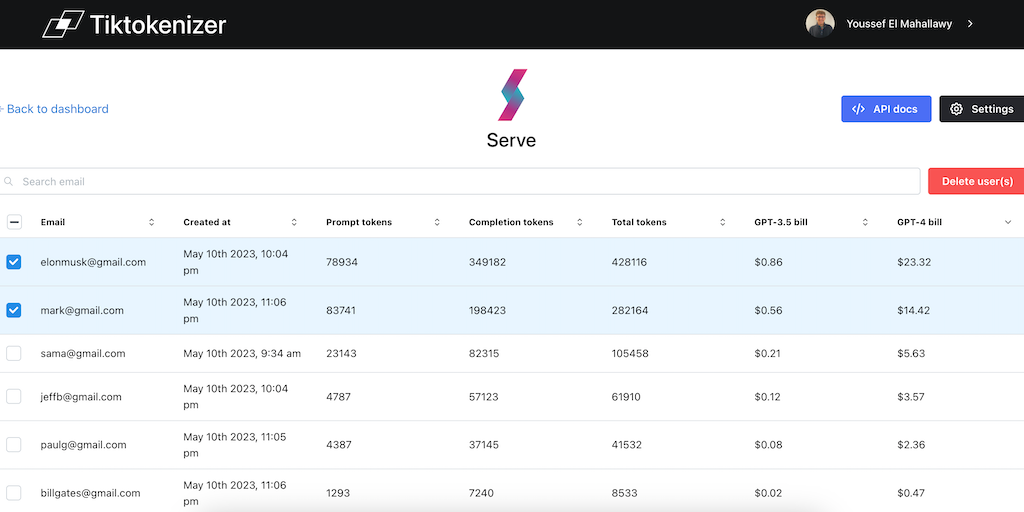Screen dimensions: 1024x512
Task: Sort by Created at column
Action: [294, 222]
